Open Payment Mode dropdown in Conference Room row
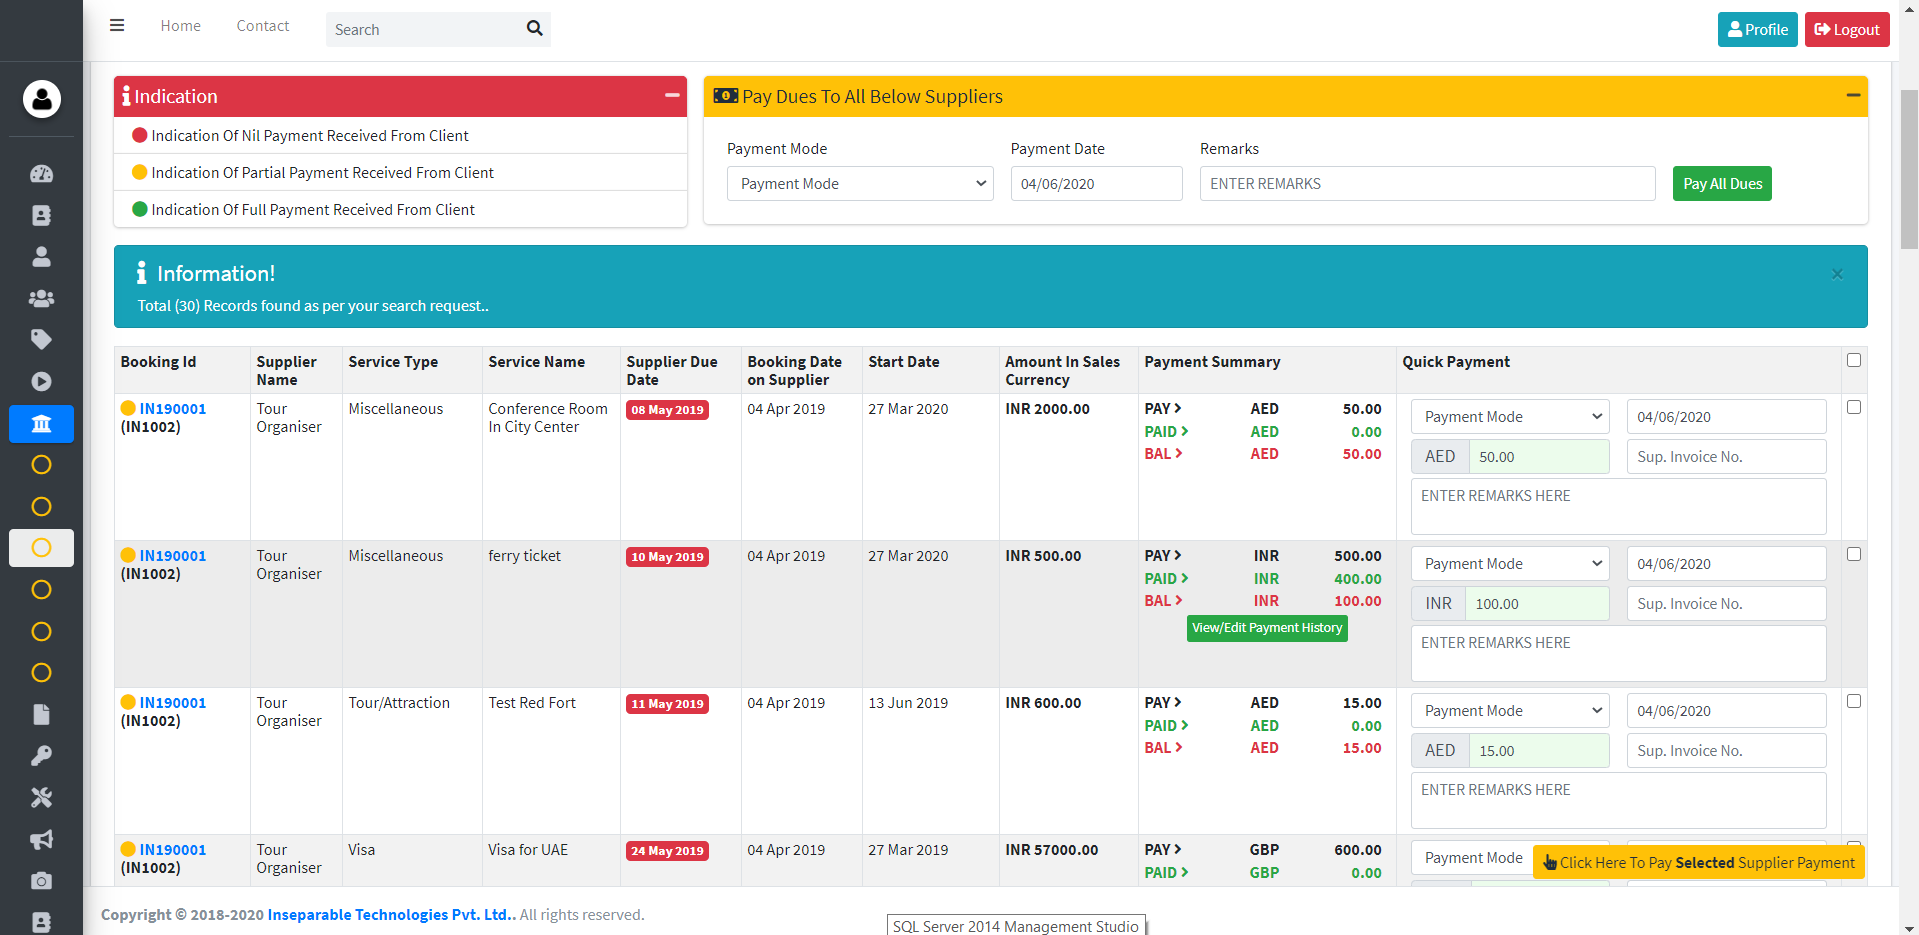Image resolution: width=1919 pixels, height=935 pixels. (x=1510, y=417)
